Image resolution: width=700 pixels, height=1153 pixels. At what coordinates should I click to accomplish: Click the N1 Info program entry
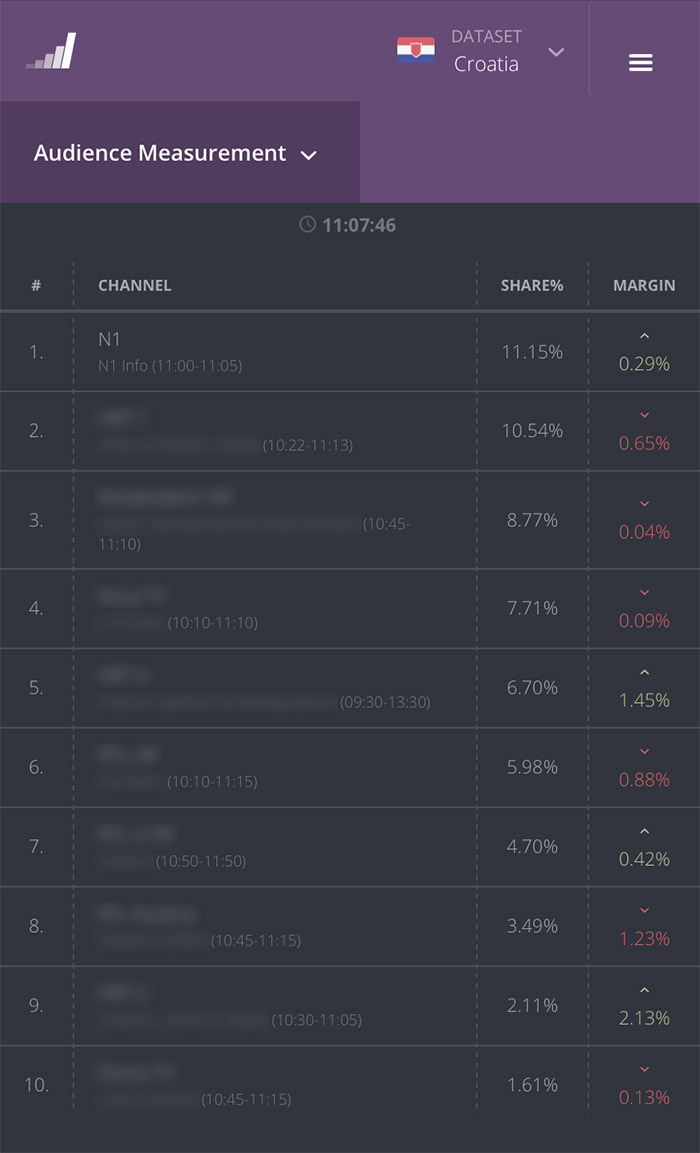click(x=170, y=366)
